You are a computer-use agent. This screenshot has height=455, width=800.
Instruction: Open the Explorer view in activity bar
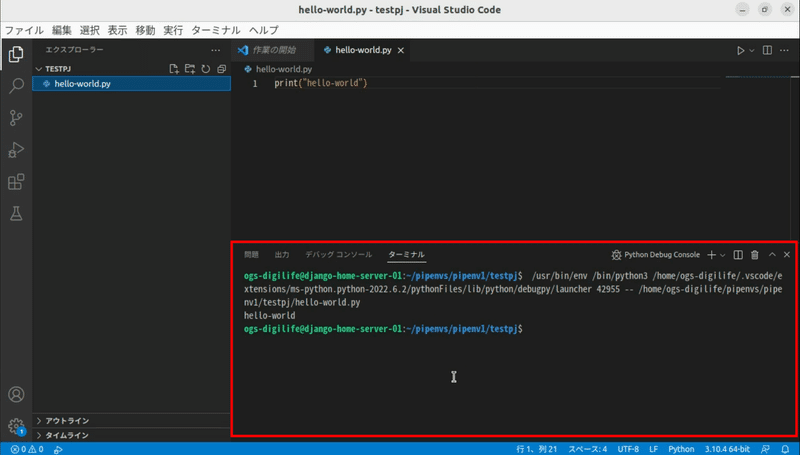pyautogui.click(x=16, y=54)
